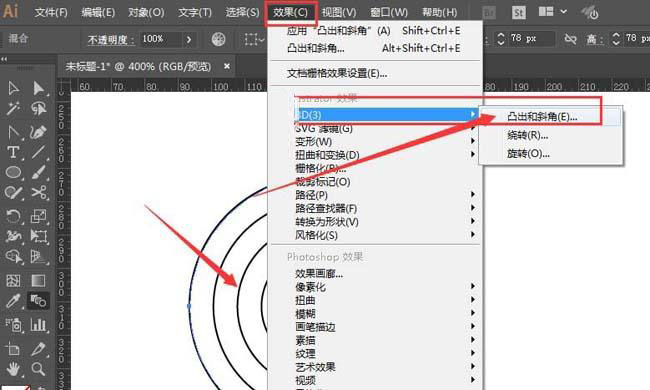650x390 pixels.
Task: Select the Type tool
Action: 13,152
